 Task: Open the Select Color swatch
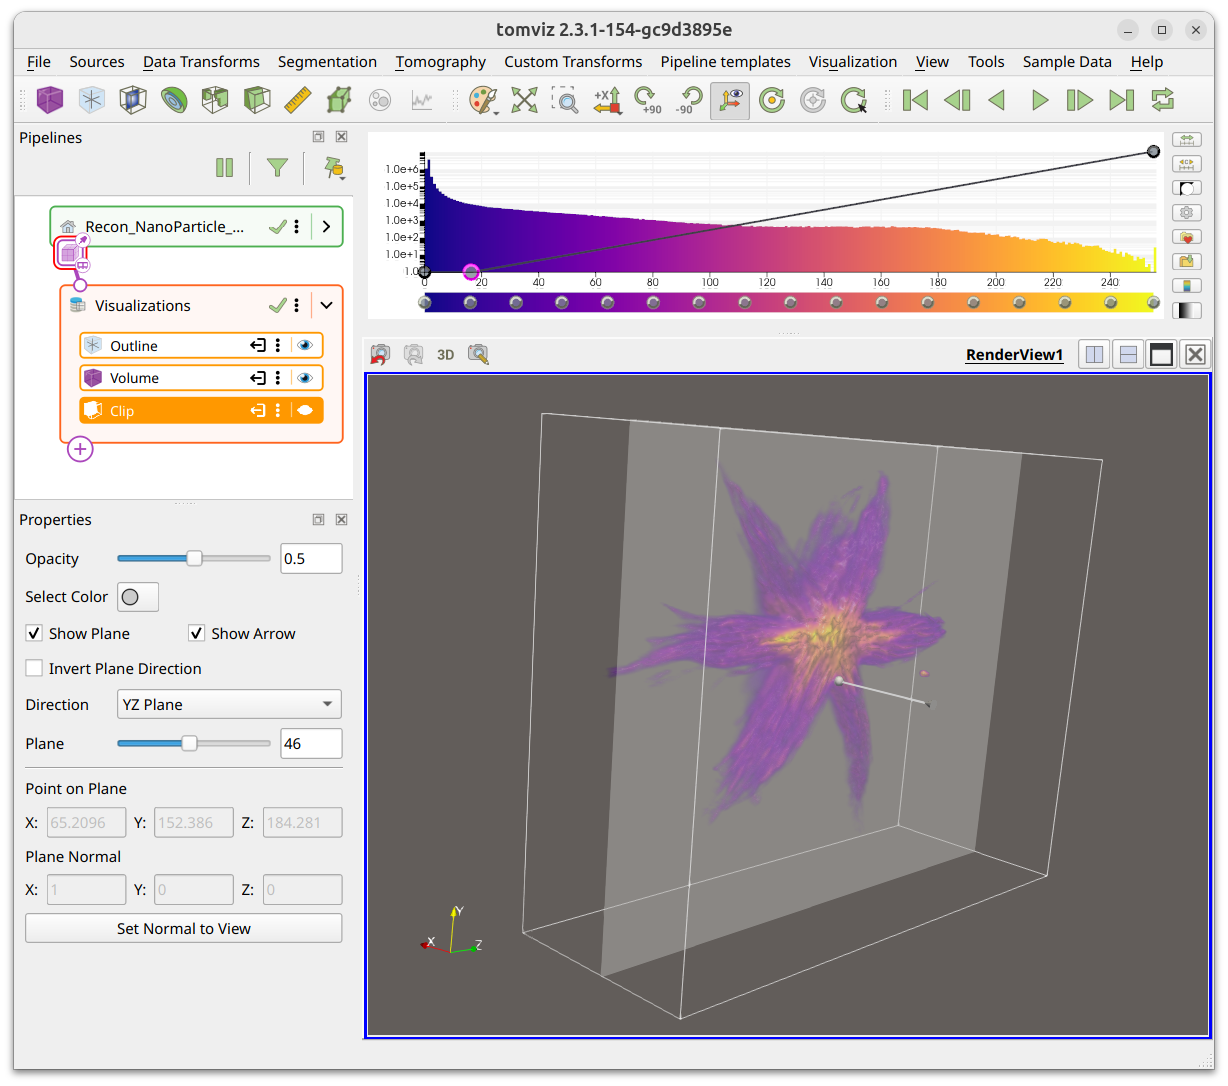(x=138, y=597)
